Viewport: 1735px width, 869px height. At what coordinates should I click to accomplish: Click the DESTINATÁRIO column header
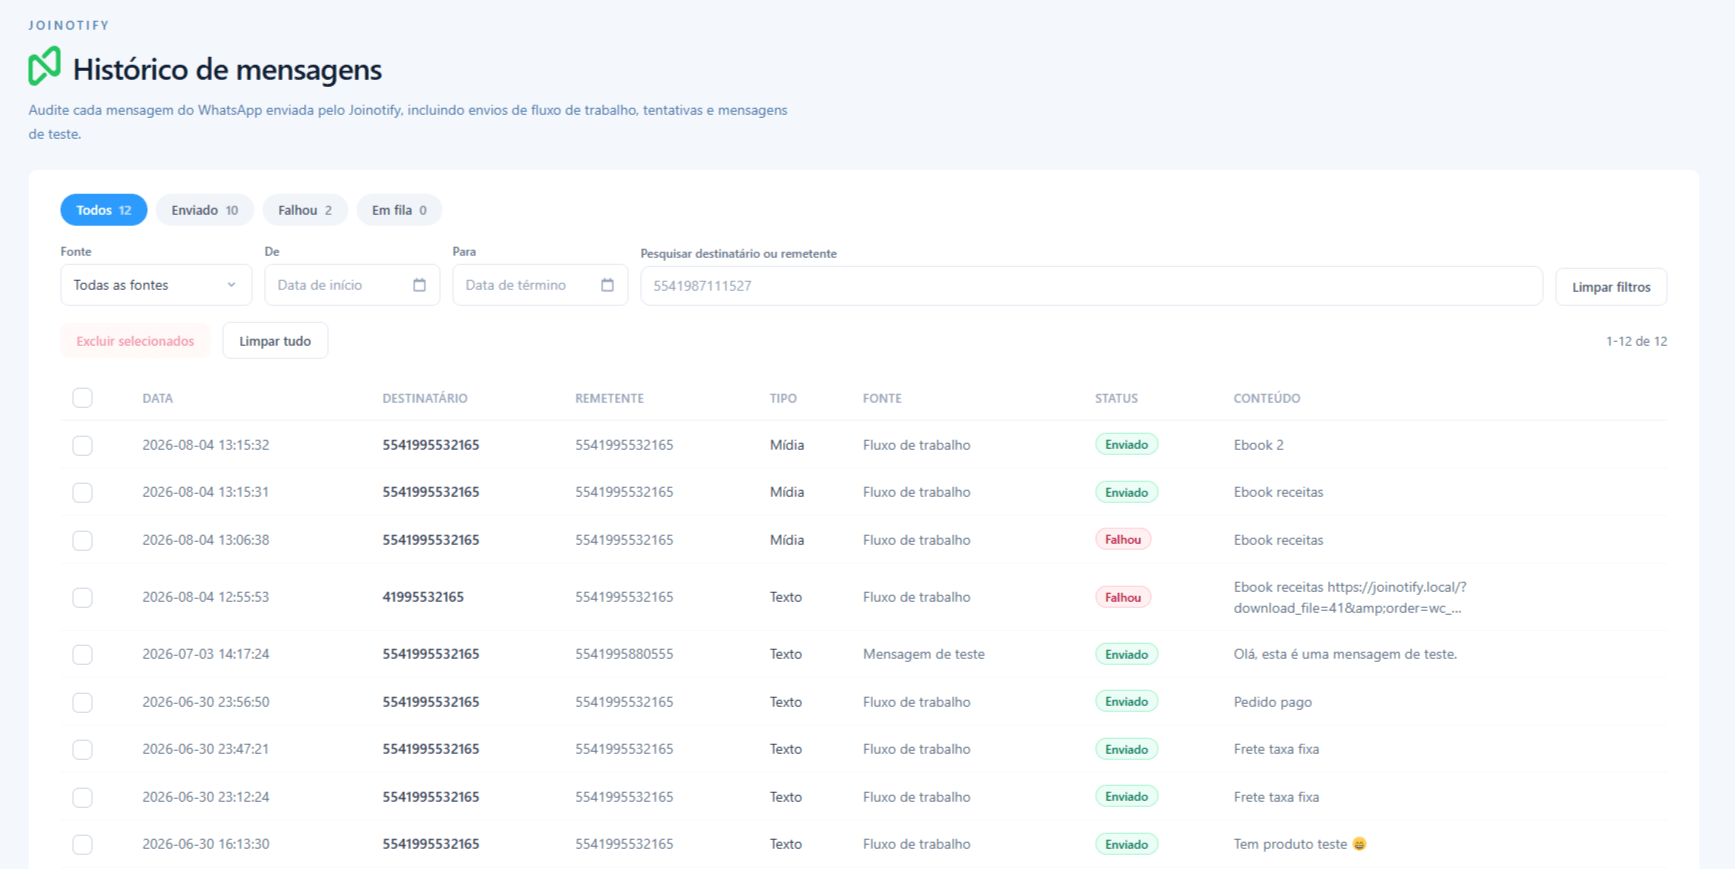point(425,398)
